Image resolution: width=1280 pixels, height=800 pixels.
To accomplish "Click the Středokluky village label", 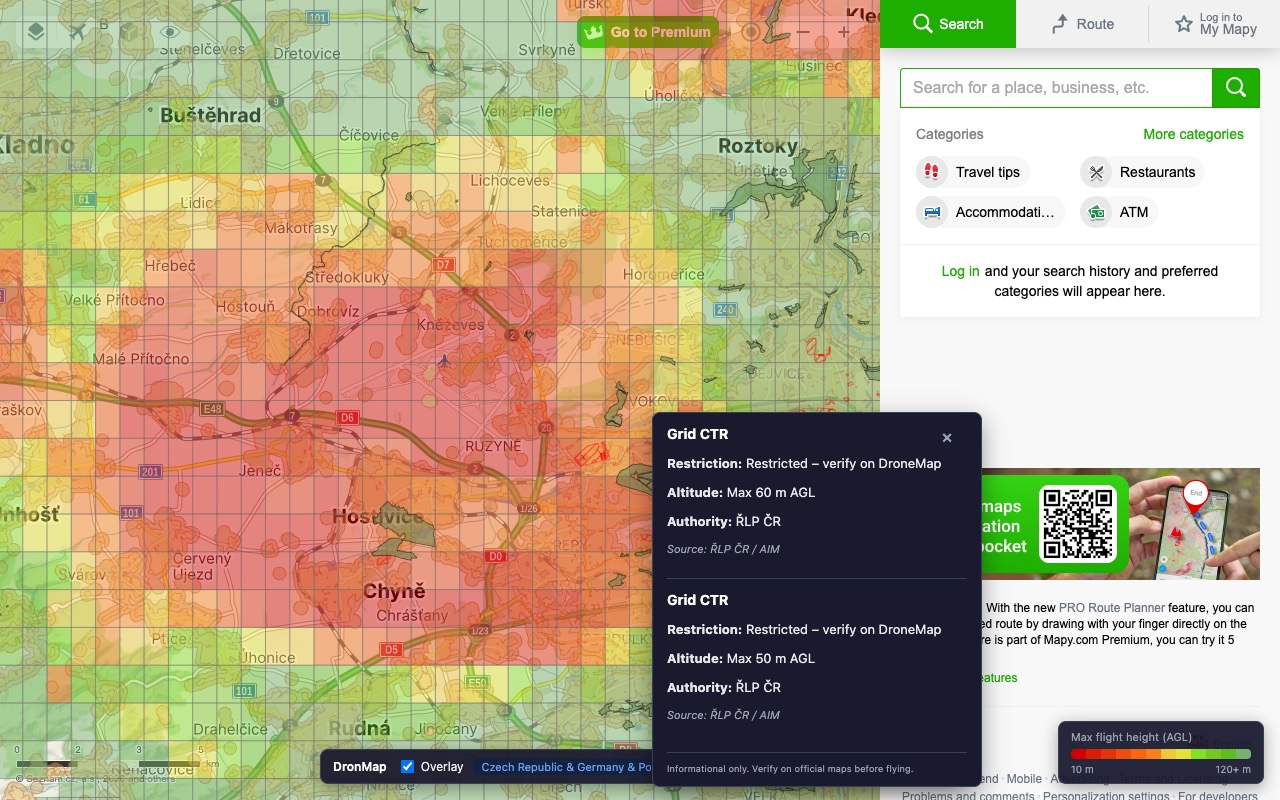I will [347, 277].
